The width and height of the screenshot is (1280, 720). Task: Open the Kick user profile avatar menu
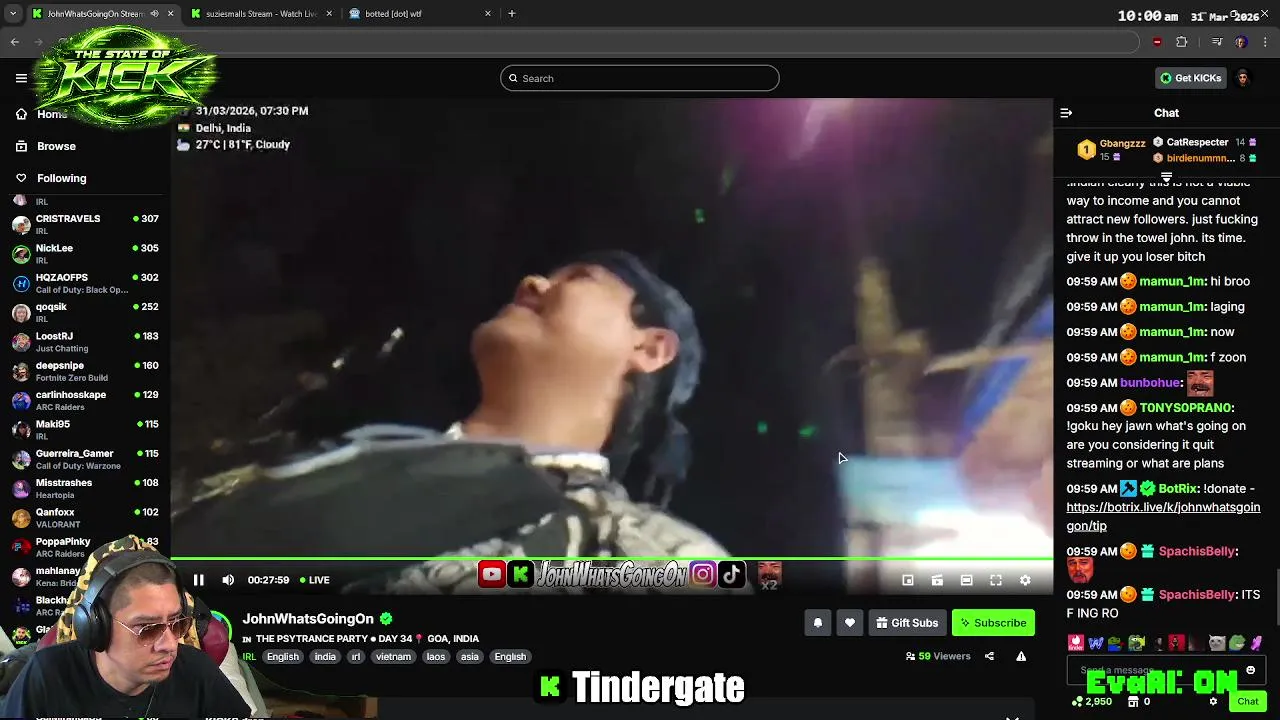pos(1243,78)
